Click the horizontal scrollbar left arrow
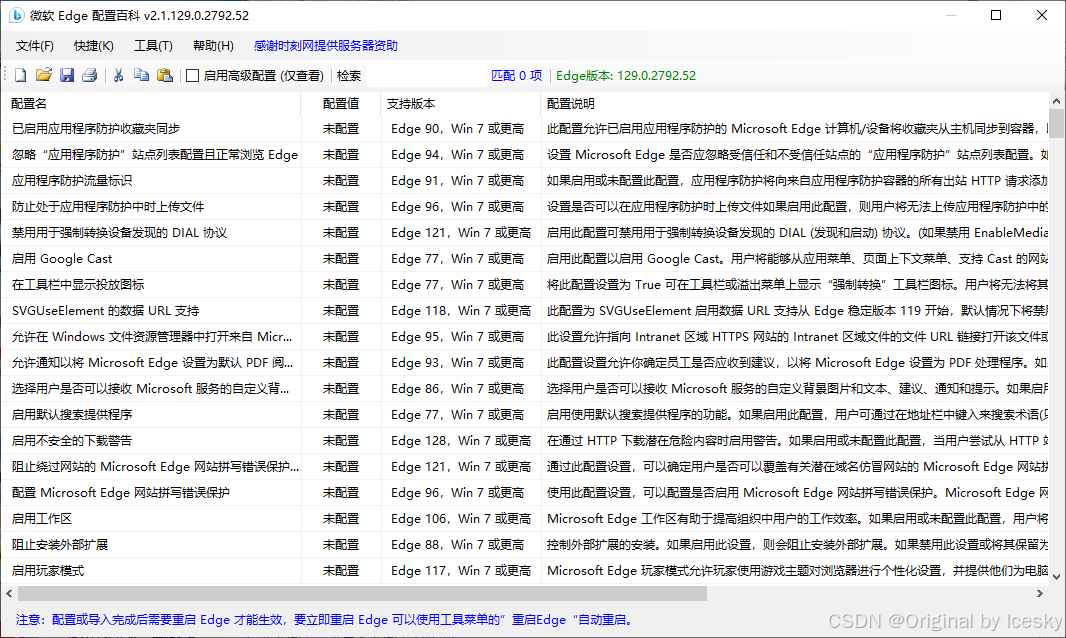The width and height of the screenshot is (1066, 638). click(x=9, y=594)
